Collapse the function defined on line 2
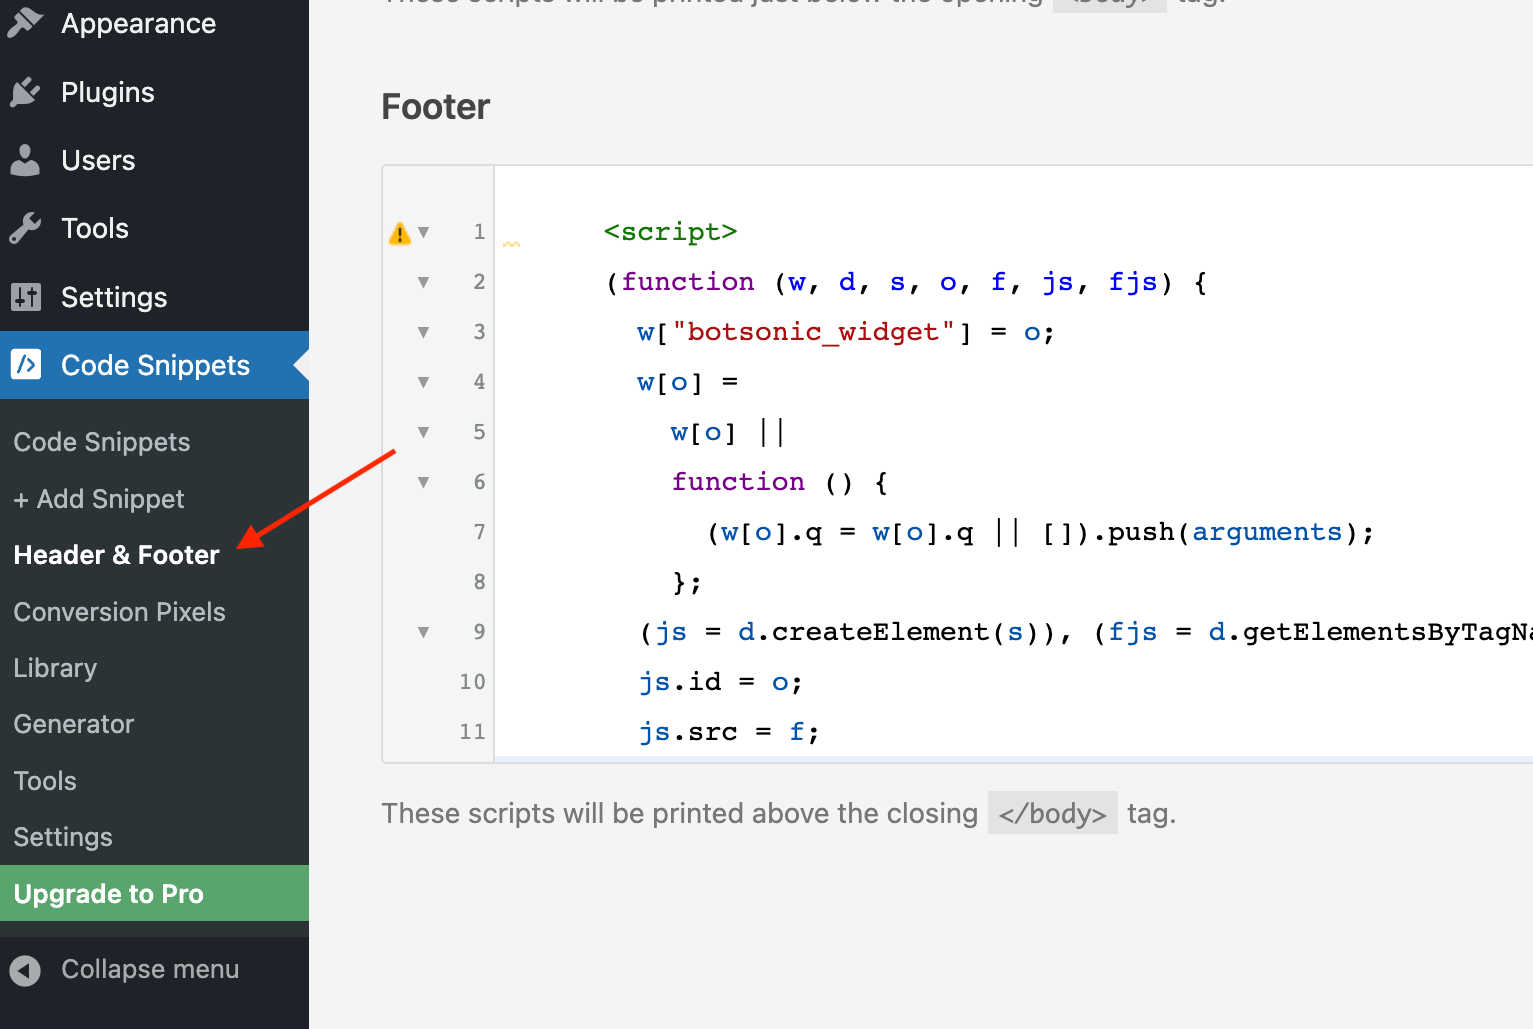1533x1029 pixels. coord(423,281)
